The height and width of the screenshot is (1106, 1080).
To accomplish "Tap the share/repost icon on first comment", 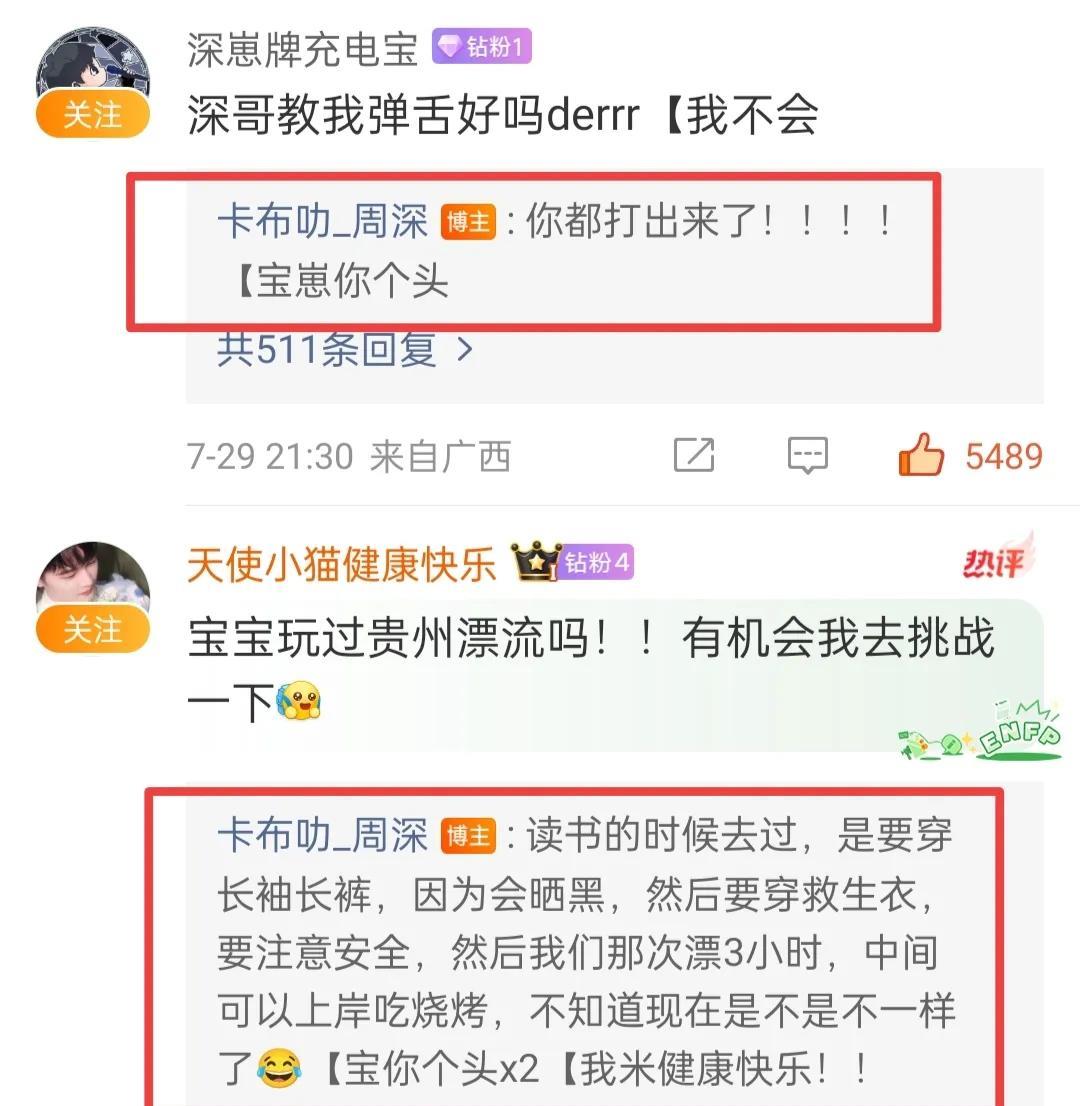I will [694, 455].
